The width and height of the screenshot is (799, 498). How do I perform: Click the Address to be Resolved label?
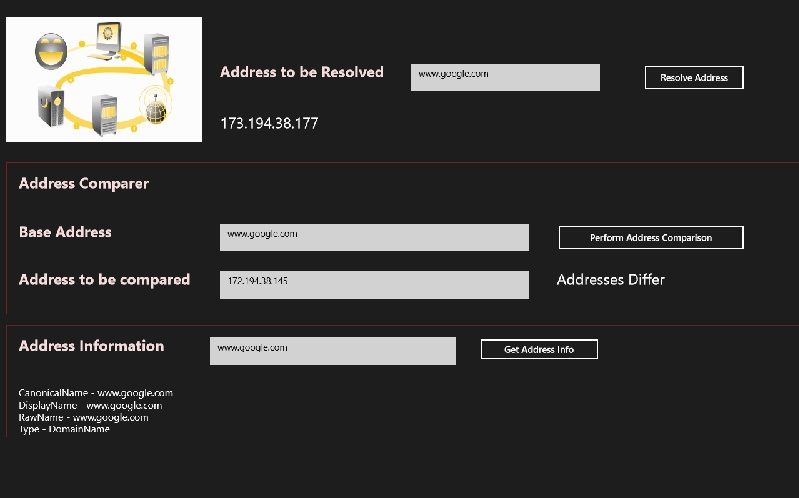[x=302, y=72]
